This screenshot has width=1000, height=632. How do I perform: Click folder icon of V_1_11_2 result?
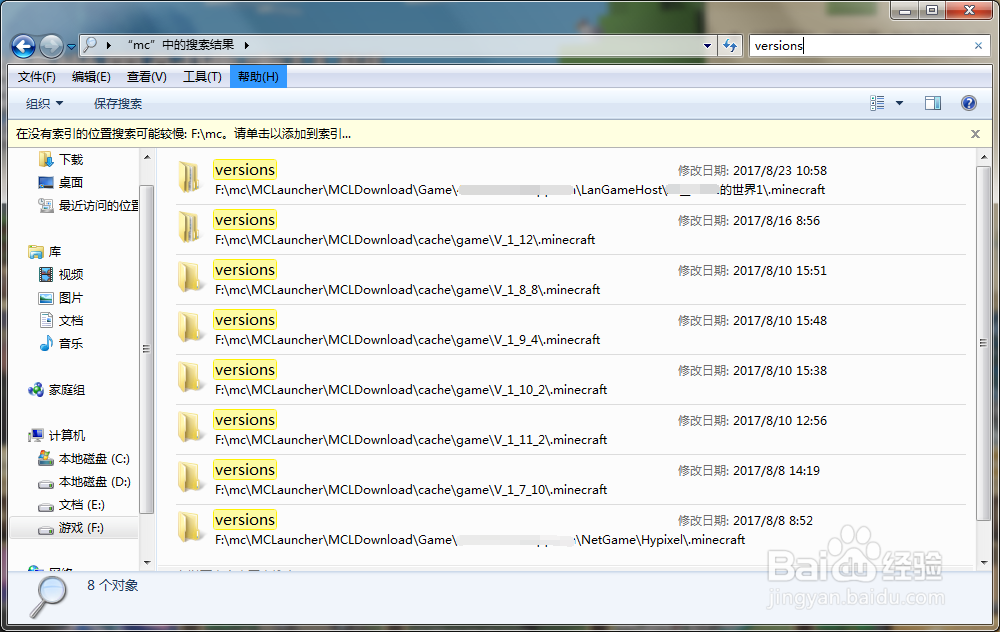(x=189, y=428)
